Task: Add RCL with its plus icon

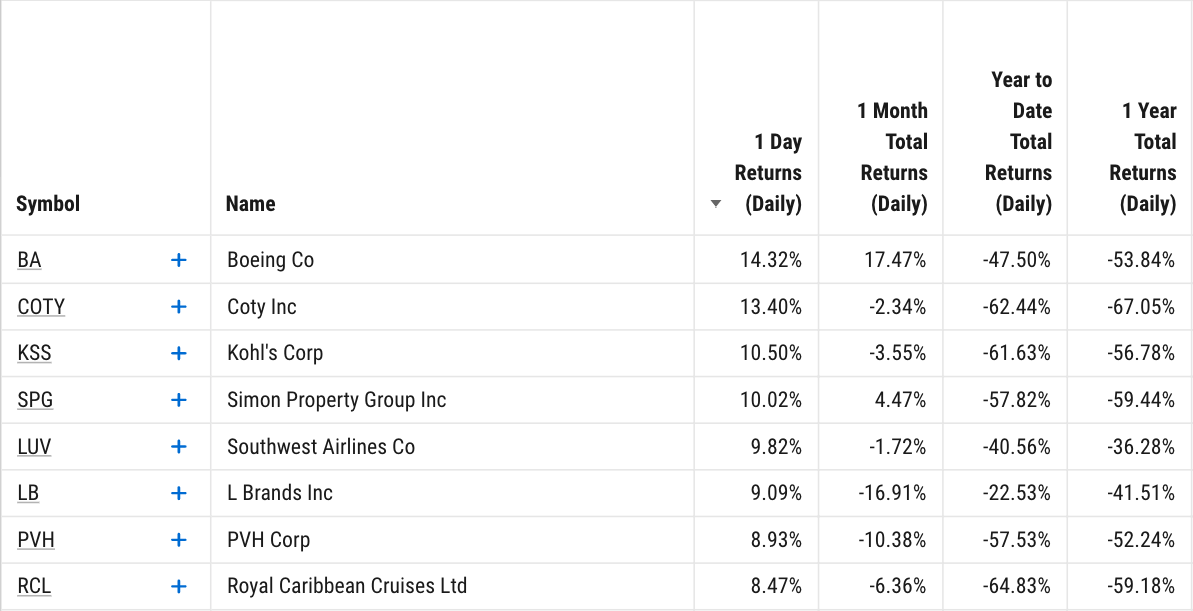Action: [178, 587]
